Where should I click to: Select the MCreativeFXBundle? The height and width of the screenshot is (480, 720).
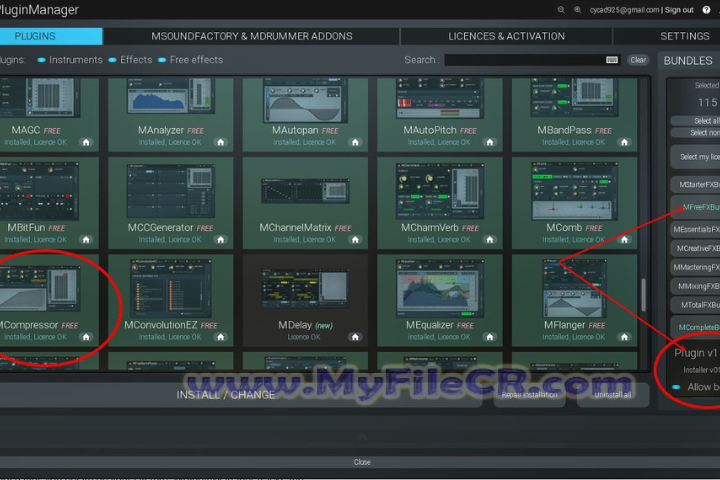(x=695, y=248)
